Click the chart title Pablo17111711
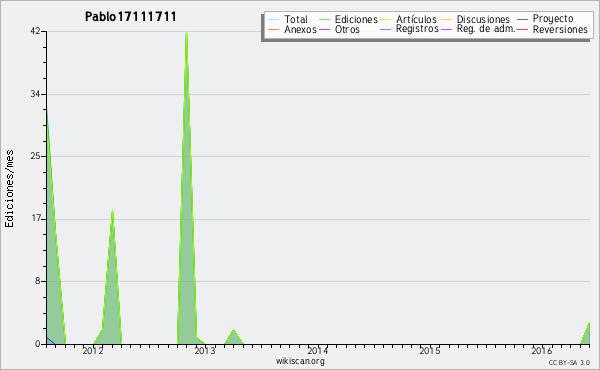Image resolution: width=600 pixels, height=370 pixels. pyautogui.click(x=130, y=17)
